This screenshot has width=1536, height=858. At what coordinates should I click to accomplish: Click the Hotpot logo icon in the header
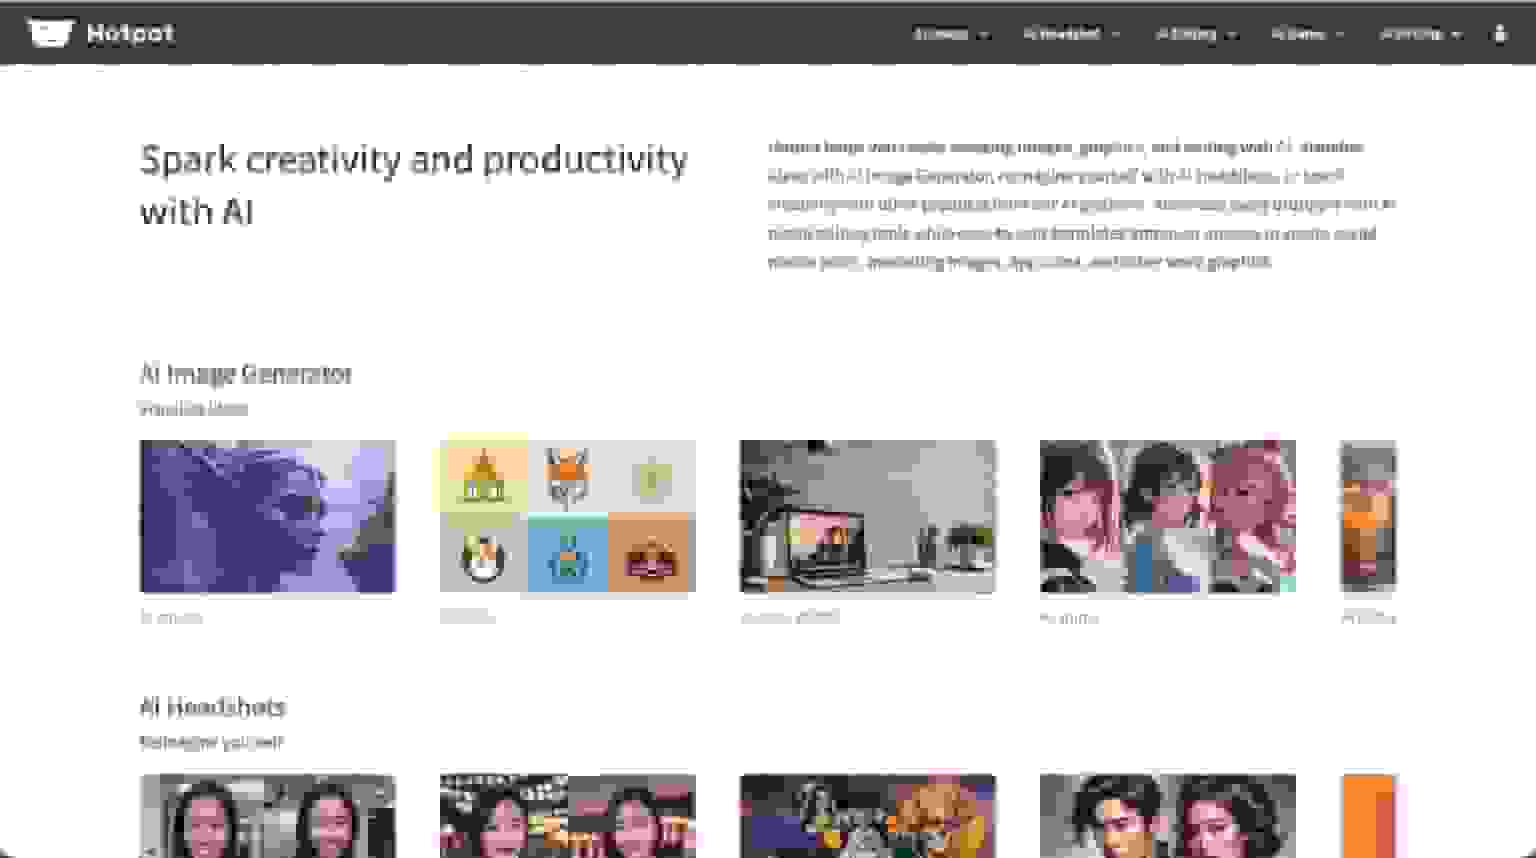(50, 33)
